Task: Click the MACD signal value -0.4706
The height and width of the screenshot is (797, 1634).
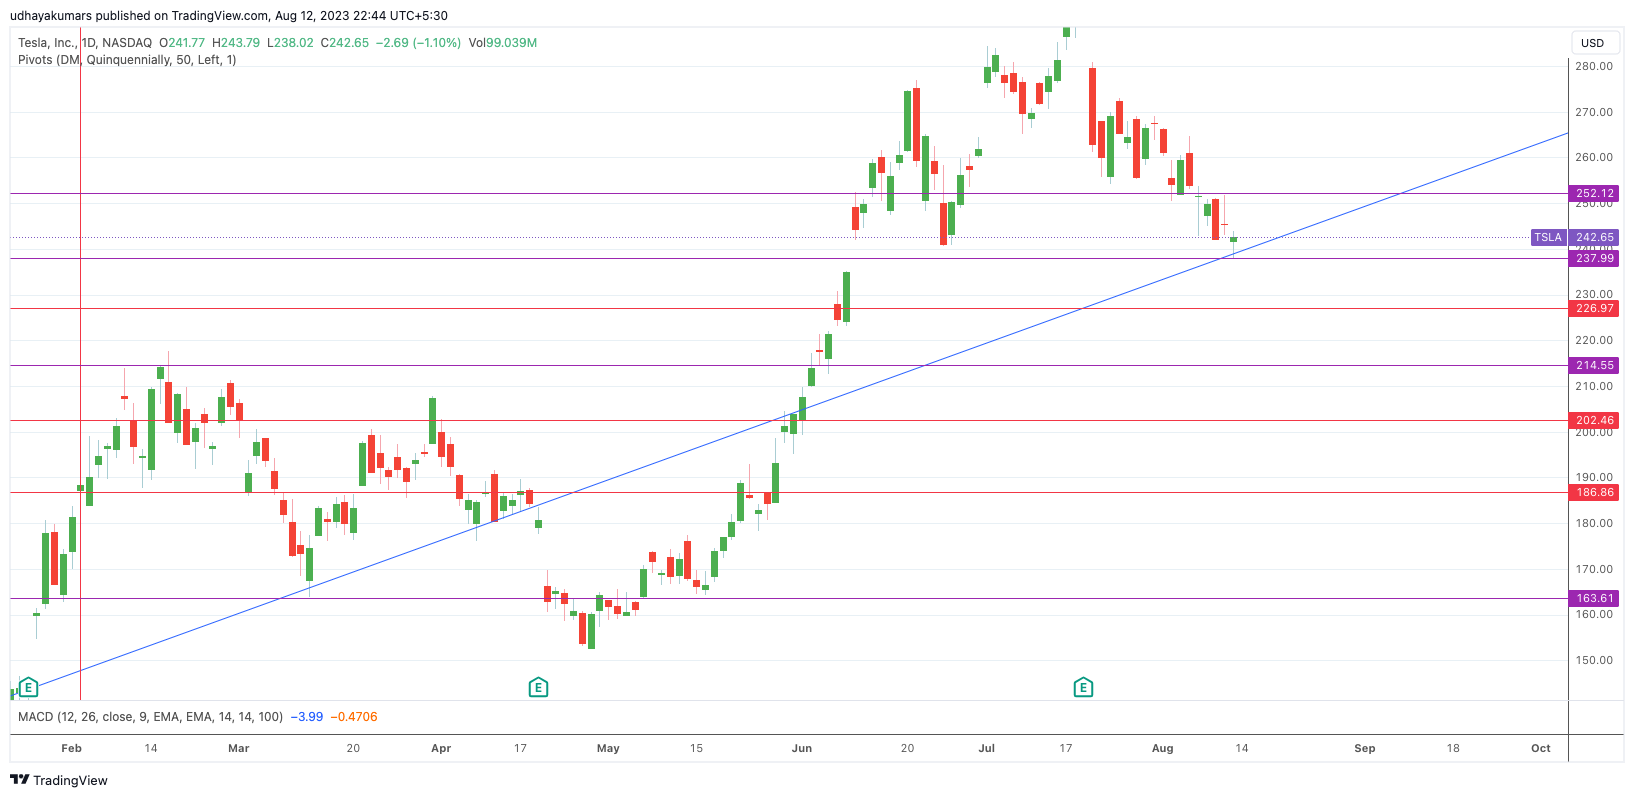Action: tap(355, 717)
